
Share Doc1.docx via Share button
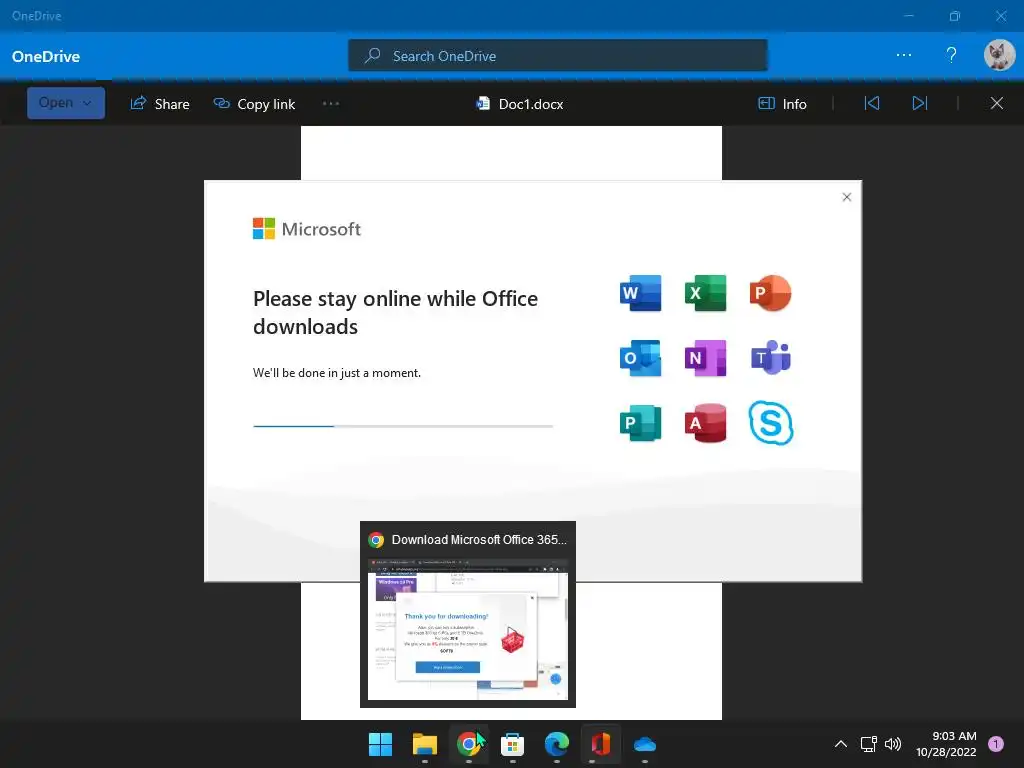pyautogui.click(x=160, y=104)
